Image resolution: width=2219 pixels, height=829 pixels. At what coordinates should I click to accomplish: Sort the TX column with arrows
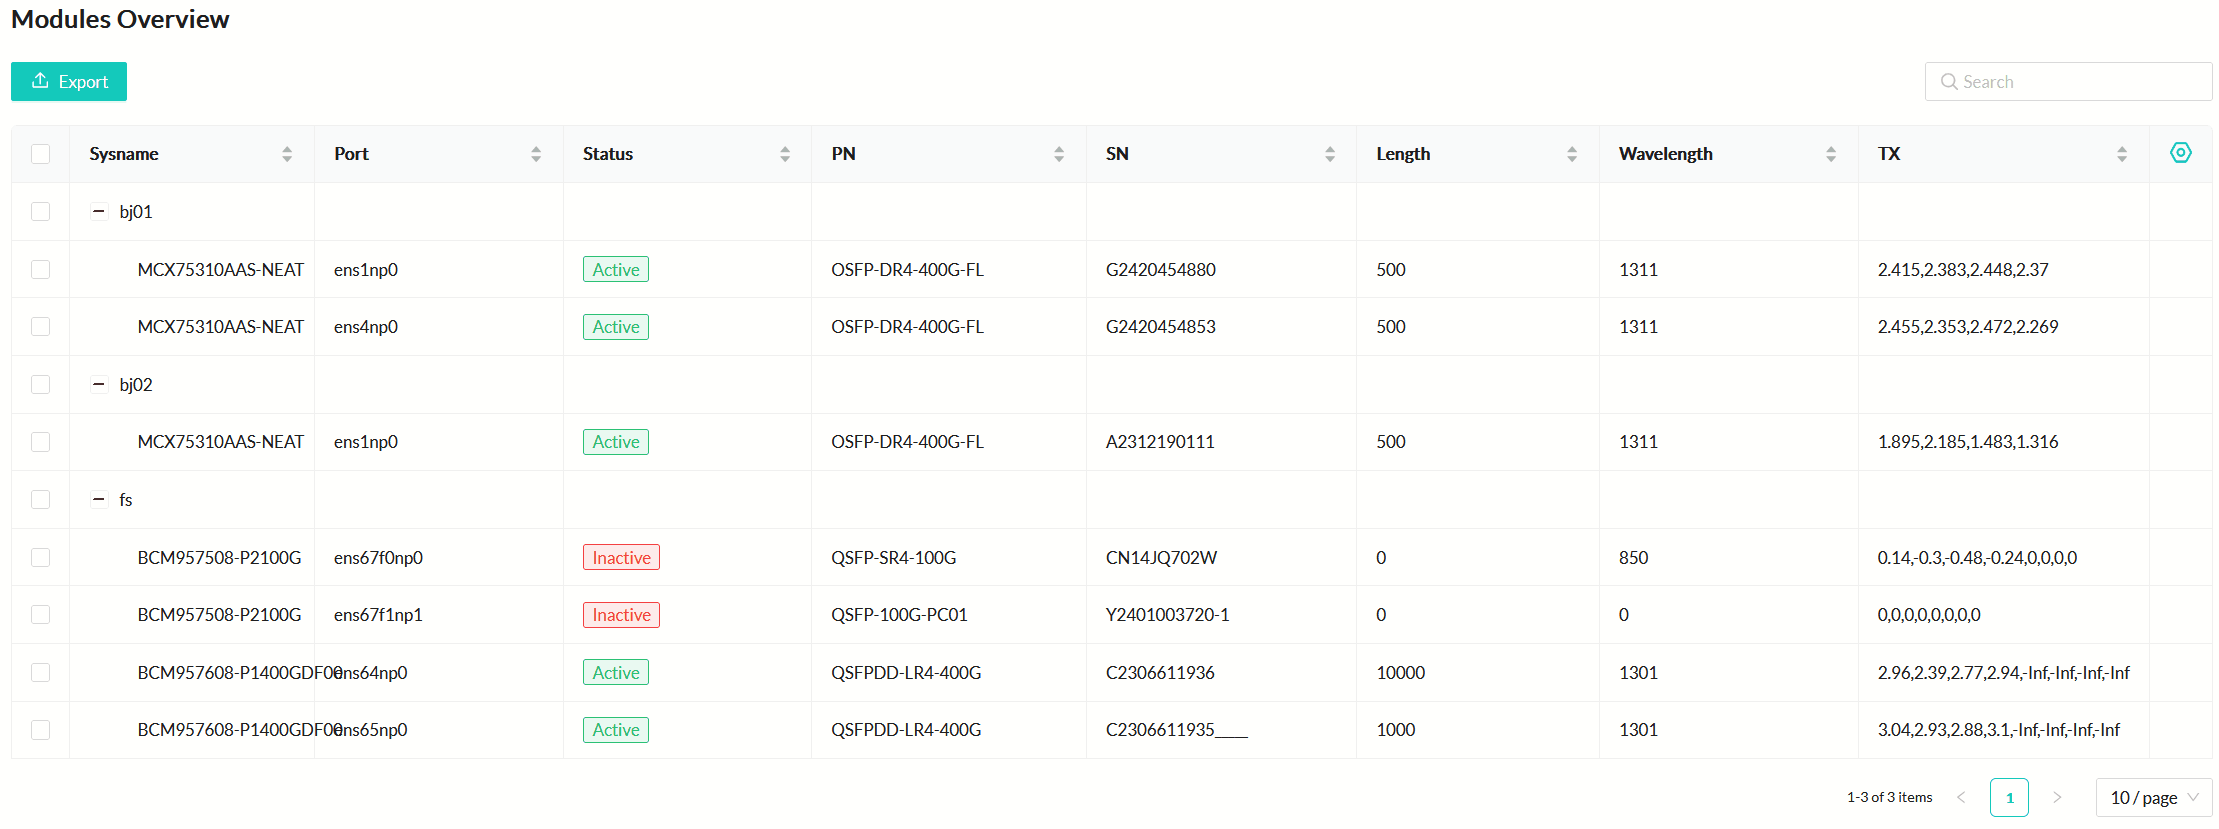pos(2122,154)
